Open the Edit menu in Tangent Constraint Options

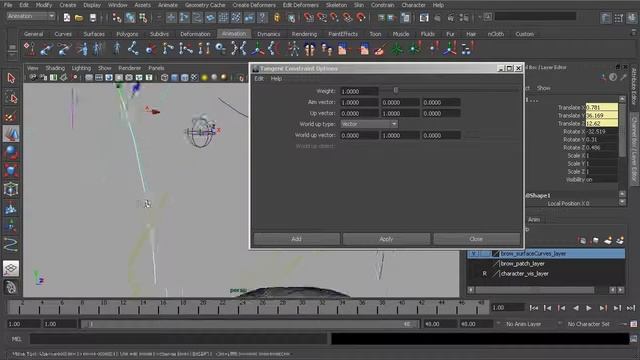point(259,78)
